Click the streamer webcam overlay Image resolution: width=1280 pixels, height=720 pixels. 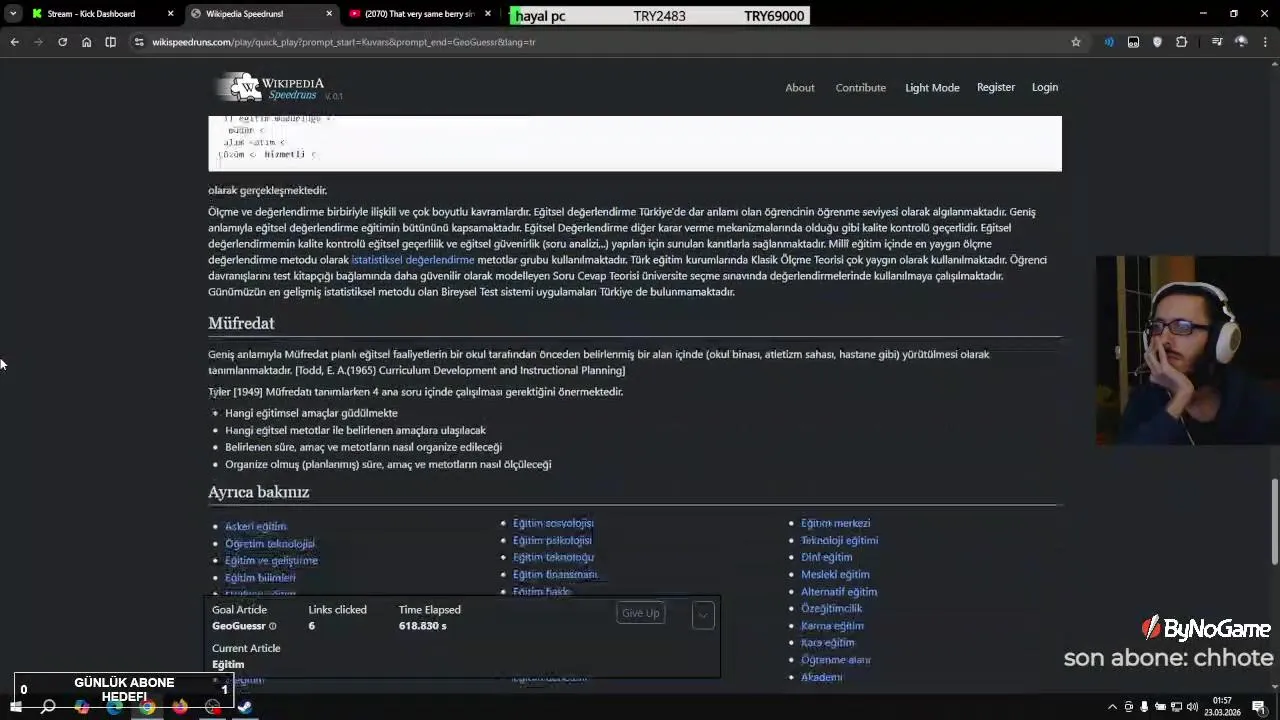(x=1188, y=351)
